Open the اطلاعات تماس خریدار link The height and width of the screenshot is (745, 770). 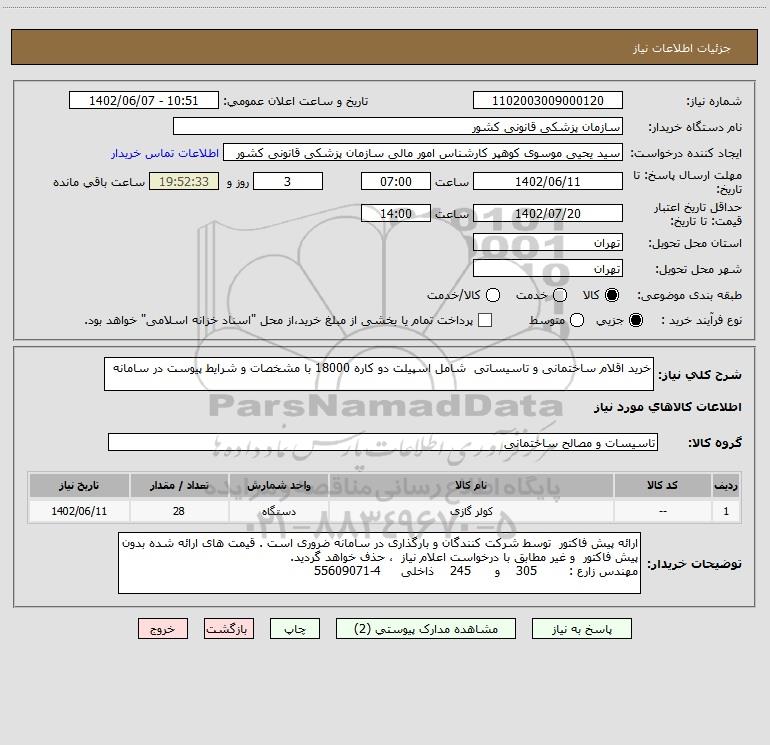165,153
